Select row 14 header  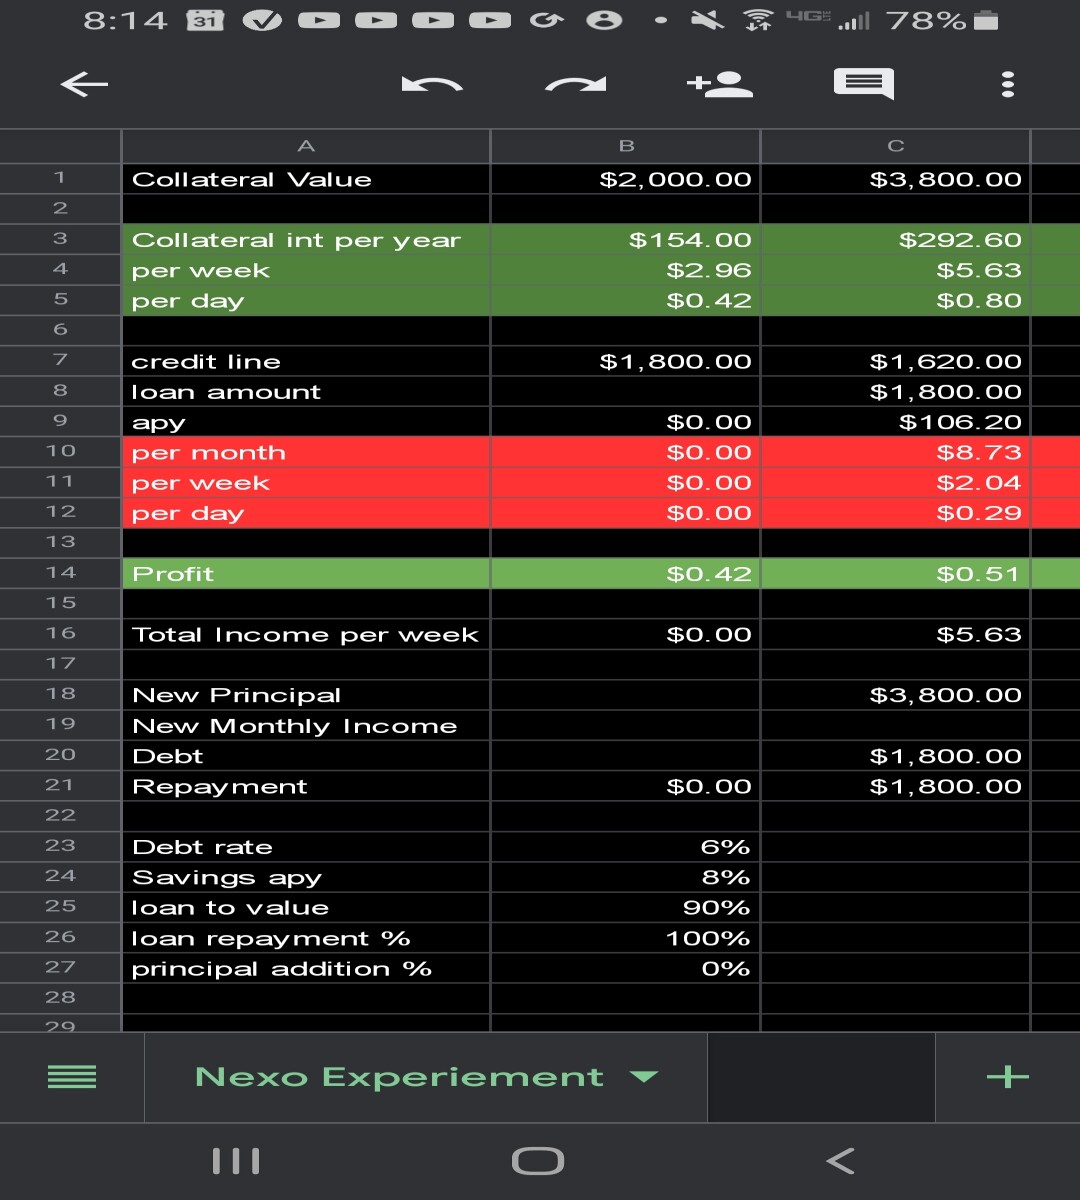[x=60, y=573]
